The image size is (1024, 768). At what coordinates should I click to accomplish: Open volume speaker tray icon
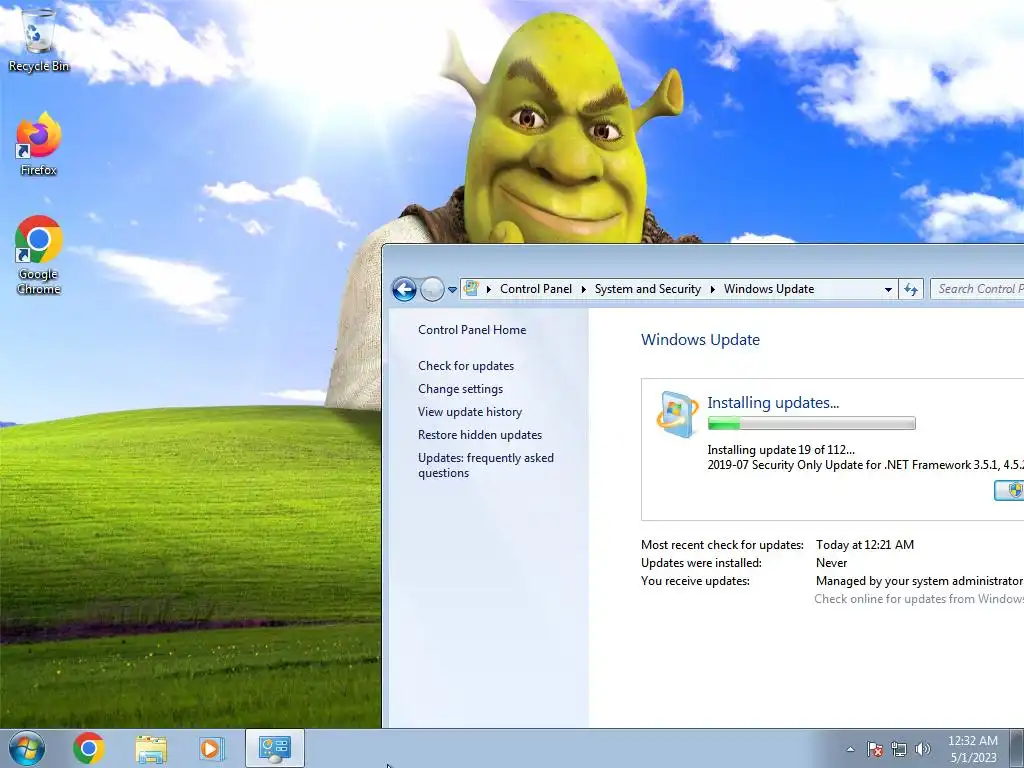(923, 749)
